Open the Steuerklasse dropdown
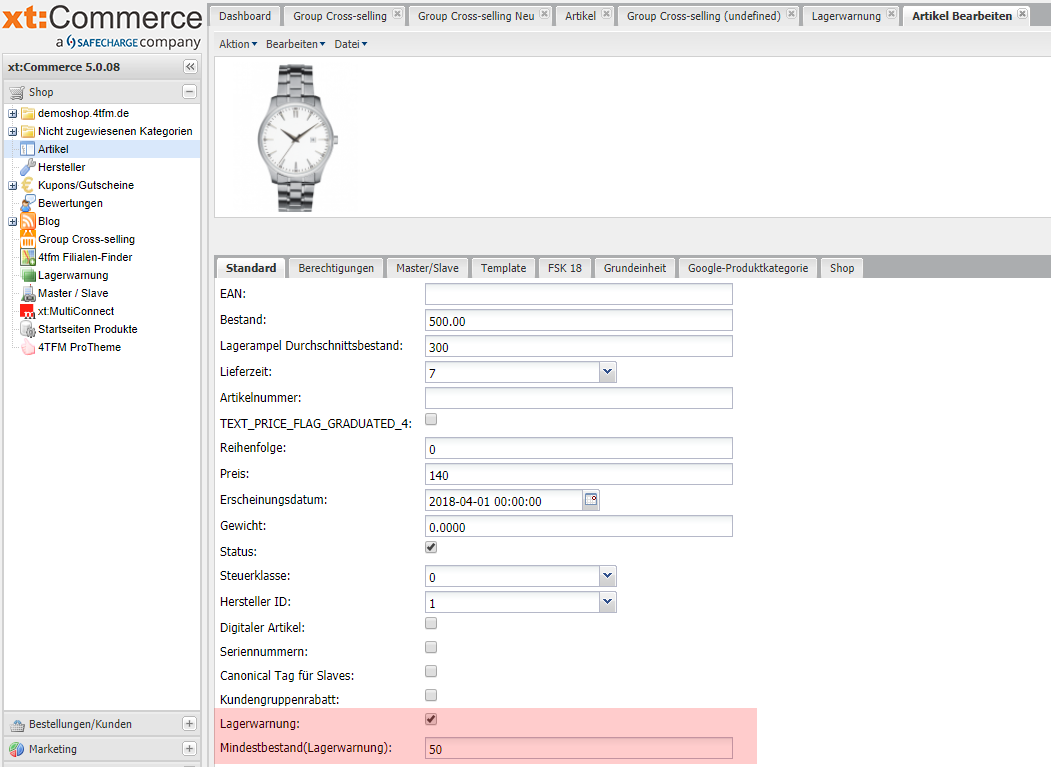 607,576
